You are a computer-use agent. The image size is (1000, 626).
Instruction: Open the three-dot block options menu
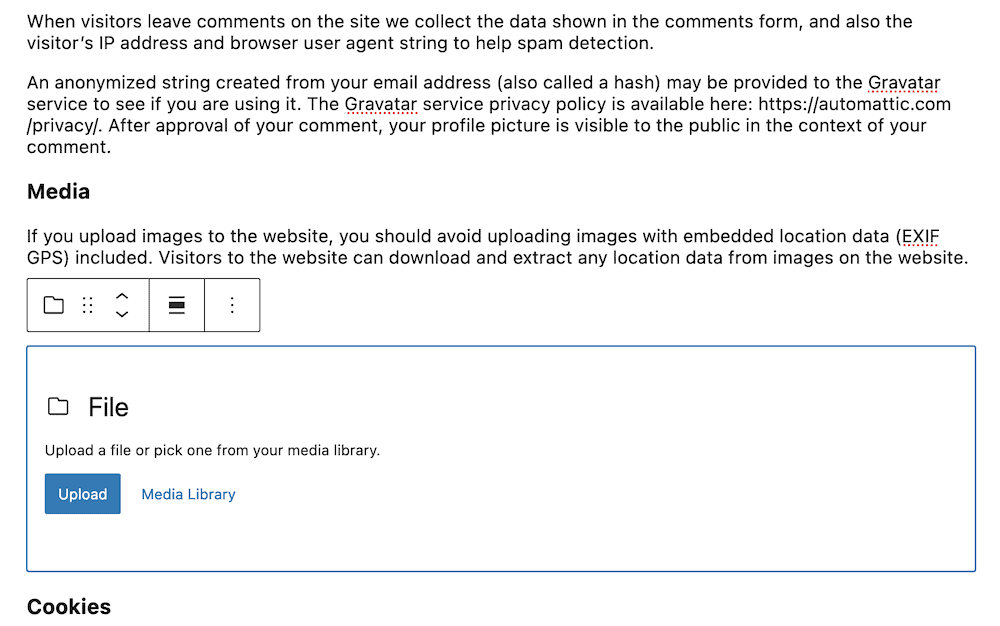(x=232, y=305)
